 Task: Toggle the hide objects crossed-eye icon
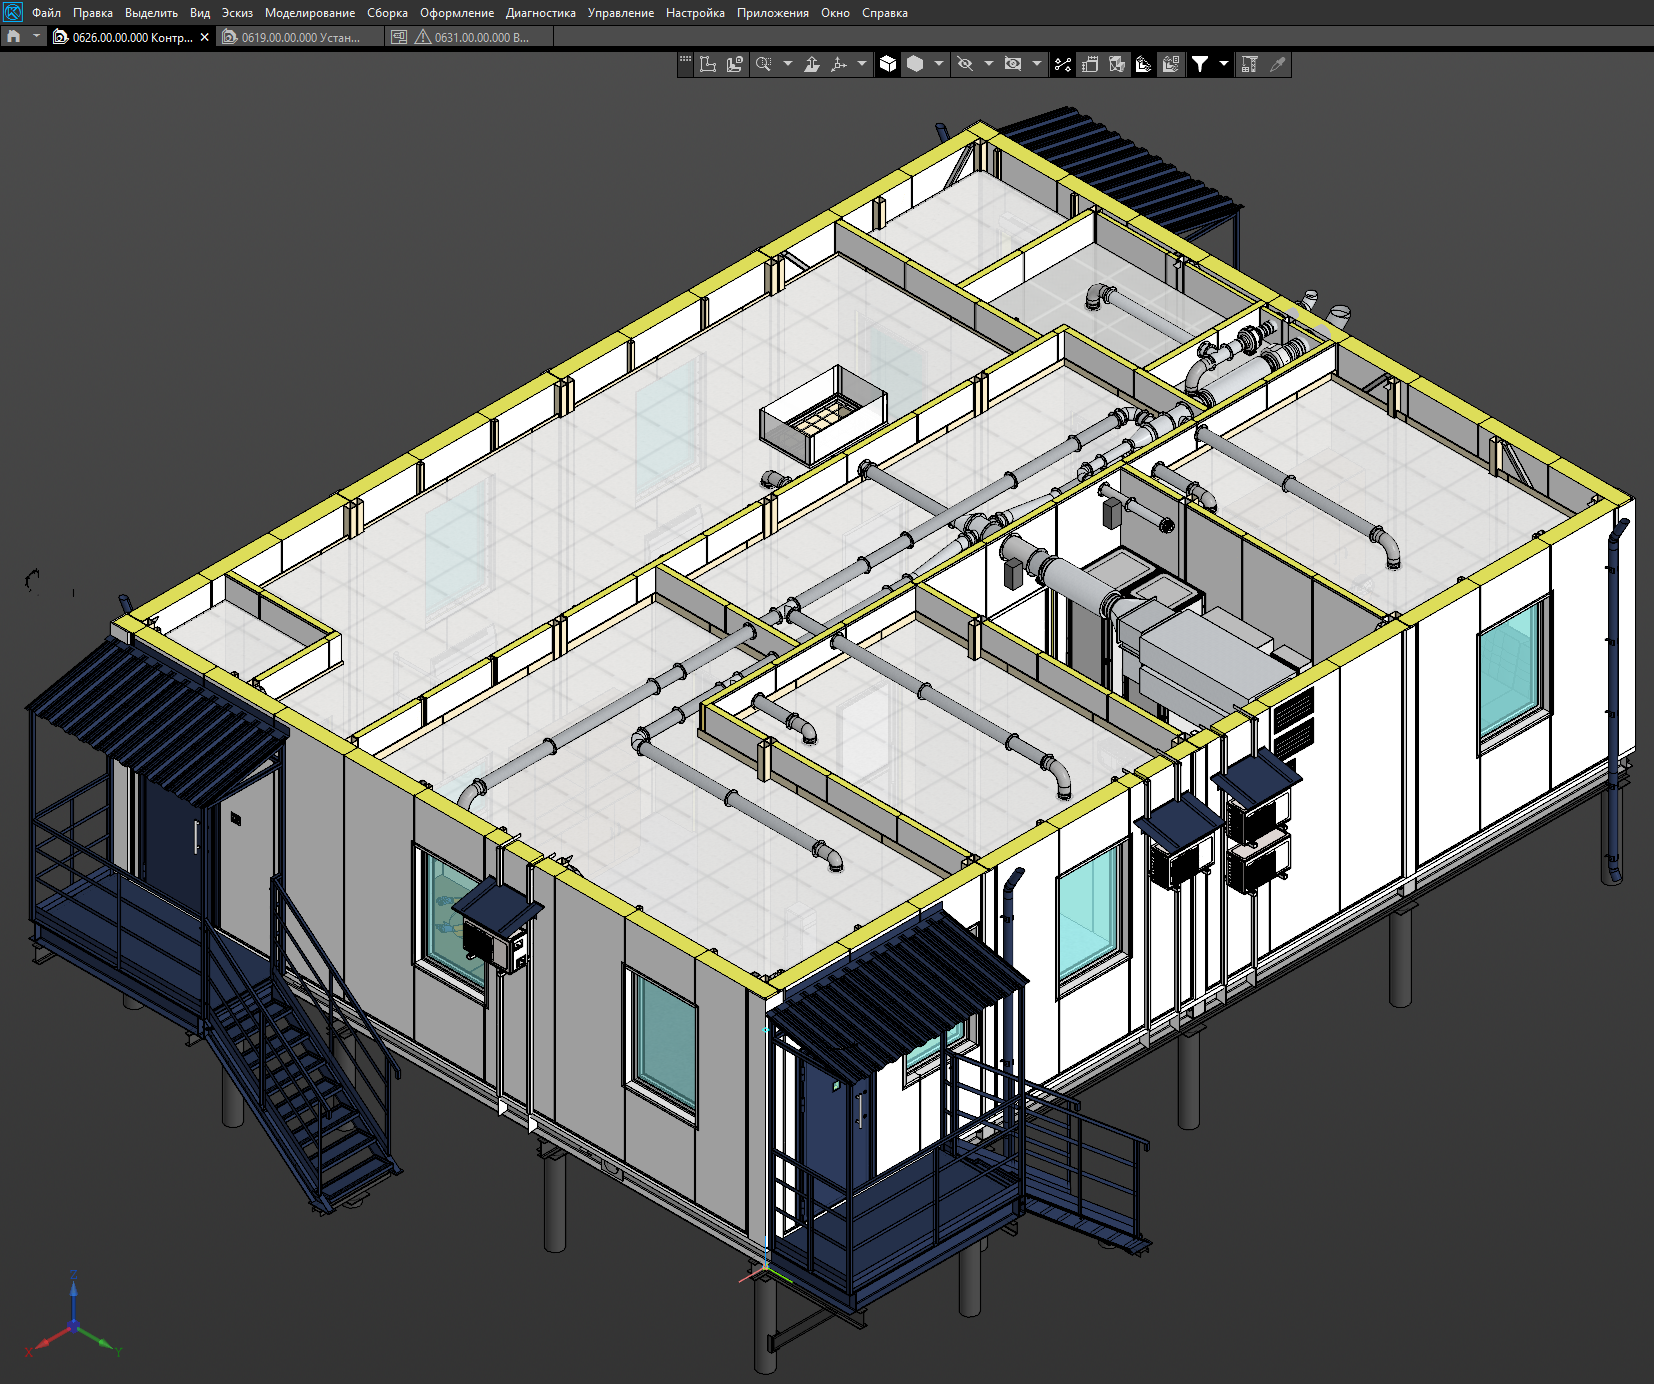pyautogui.click(x=965, y=65)
